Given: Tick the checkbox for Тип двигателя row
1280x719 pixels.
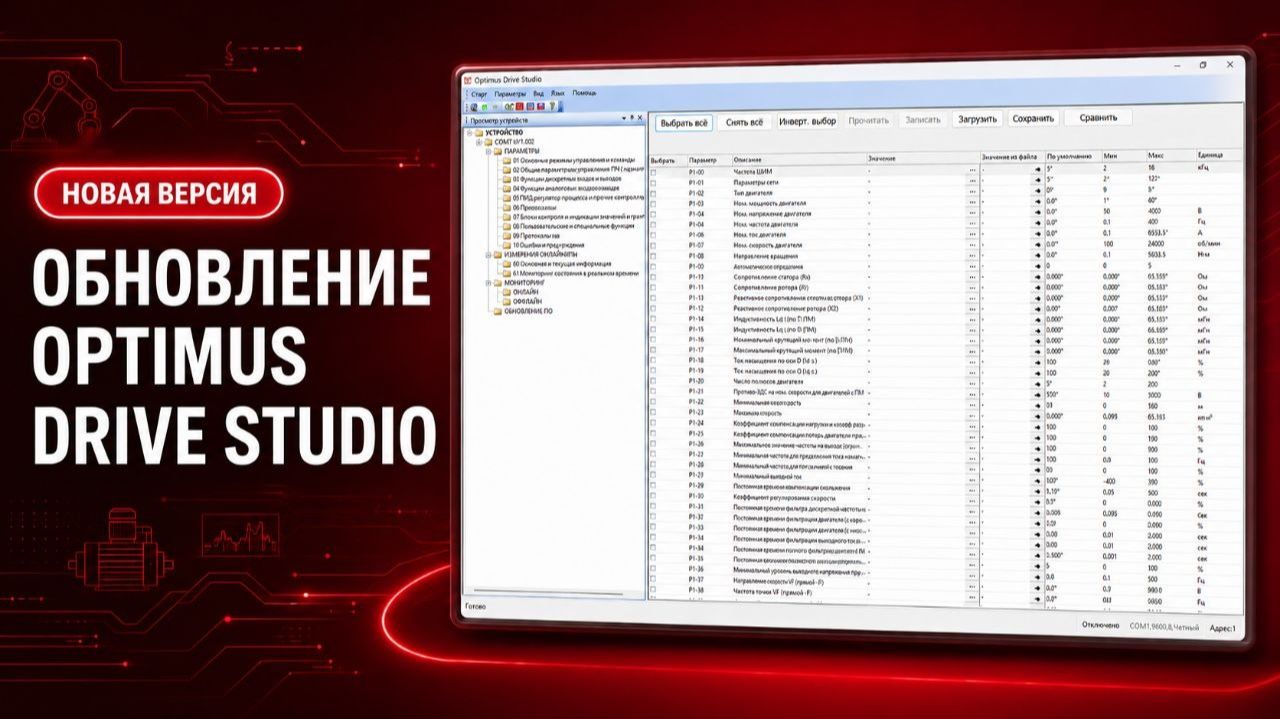Looking at the screenshot, I should coord(654,193).
